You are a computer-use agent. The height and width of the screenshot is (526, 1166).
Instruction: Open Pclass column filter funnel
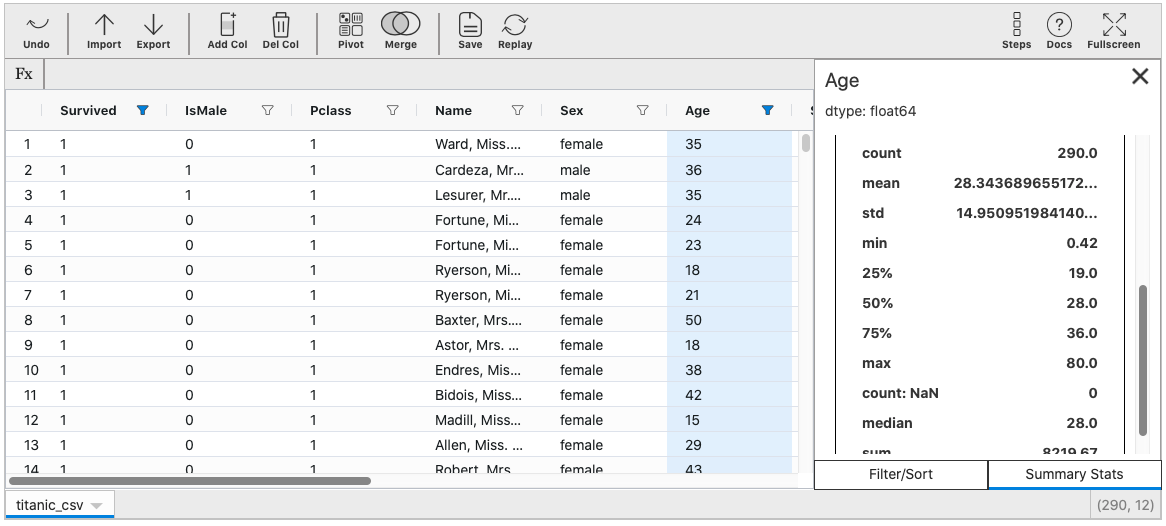[393, 111]
